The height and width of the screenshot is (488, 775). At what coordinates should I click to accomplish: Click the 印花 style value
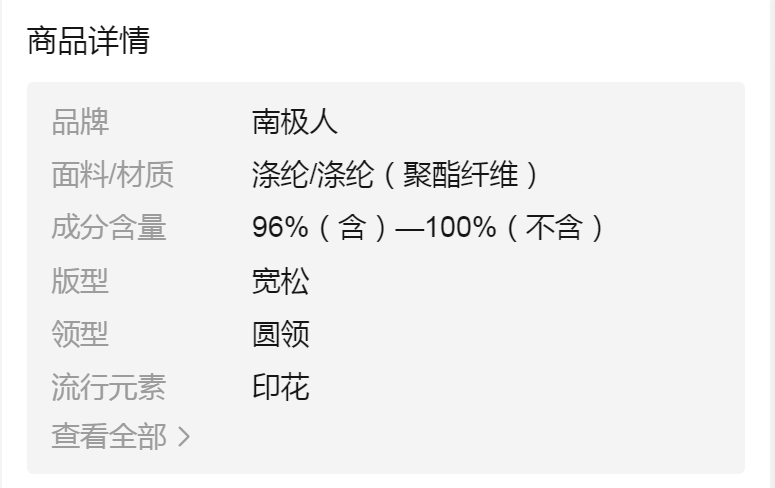pos(281,387)
